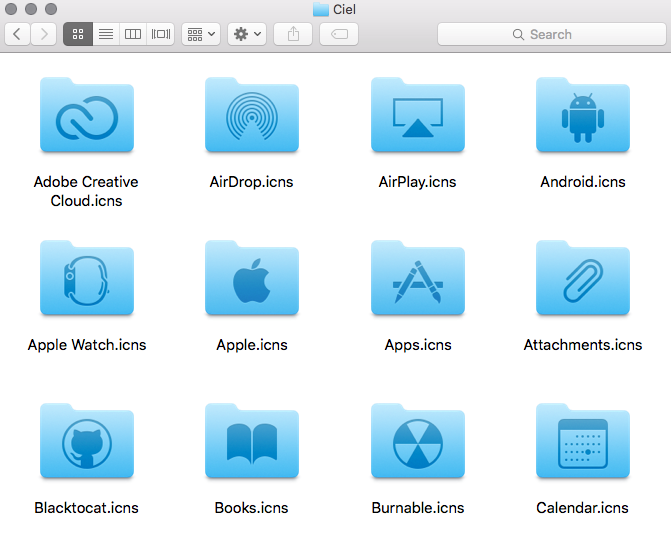The width and height of the screenshot is (671, 553).
Task: Click the 'Attachments.icns' file name
Action: 583,345
